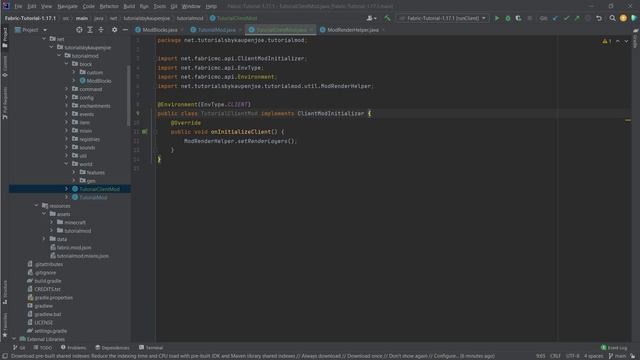Open the Build menu
The height and width of the screenshot is (360, 640).
point(129,7)
